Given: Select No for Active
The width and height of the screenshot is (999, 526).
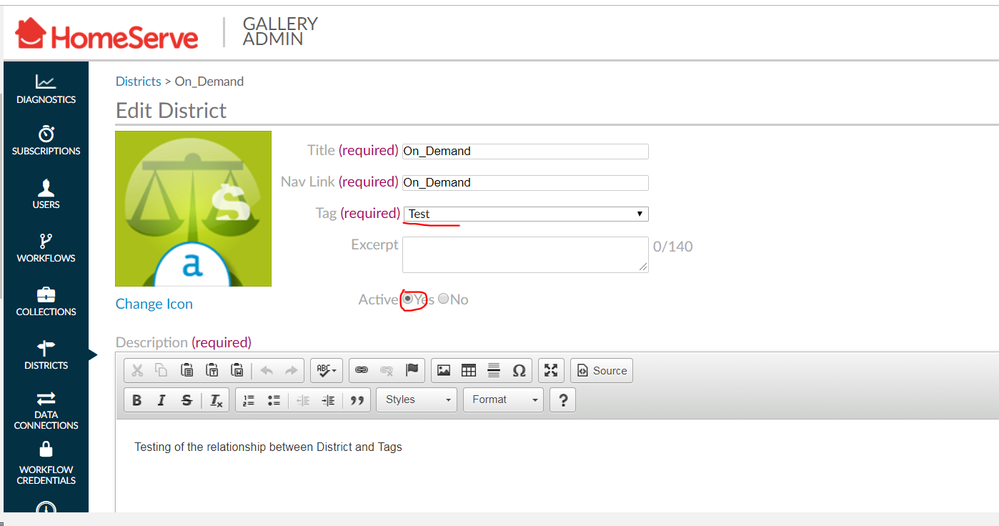Looking at the screenshot, I should [x=443, y=299].
